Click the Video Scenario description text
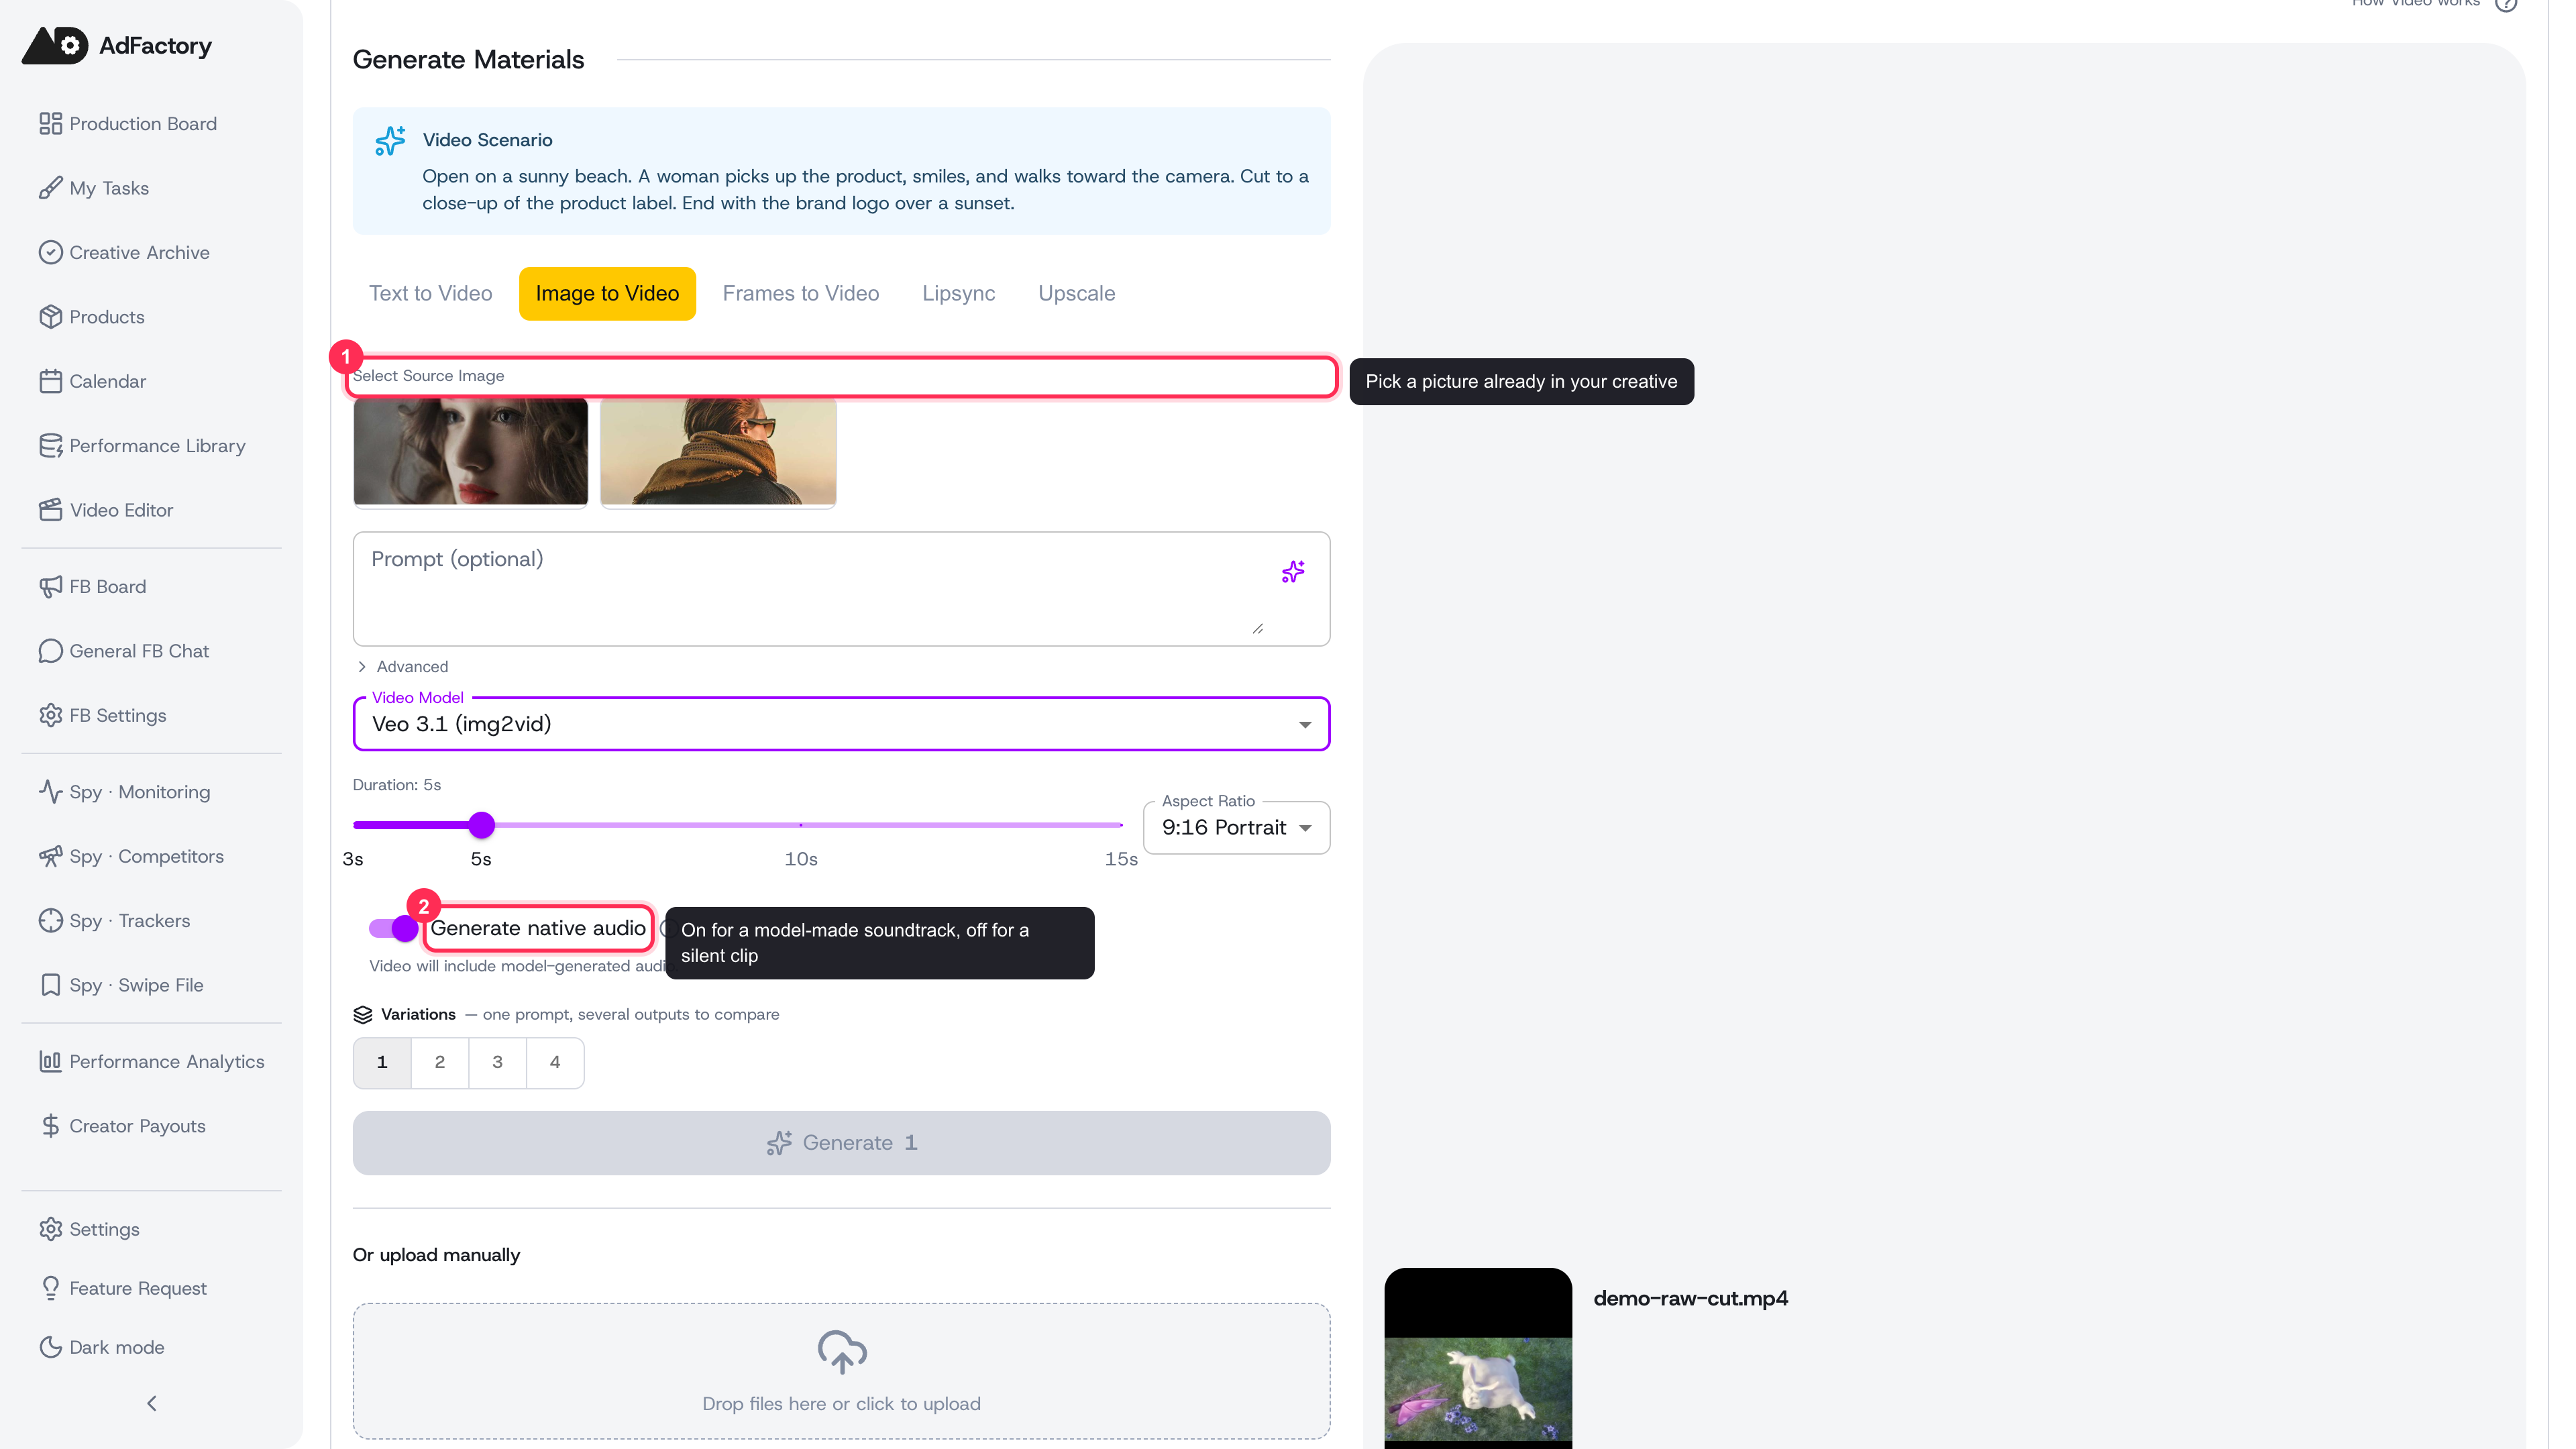Viewport: 2576px width, 1449px height. click(865, 189)
